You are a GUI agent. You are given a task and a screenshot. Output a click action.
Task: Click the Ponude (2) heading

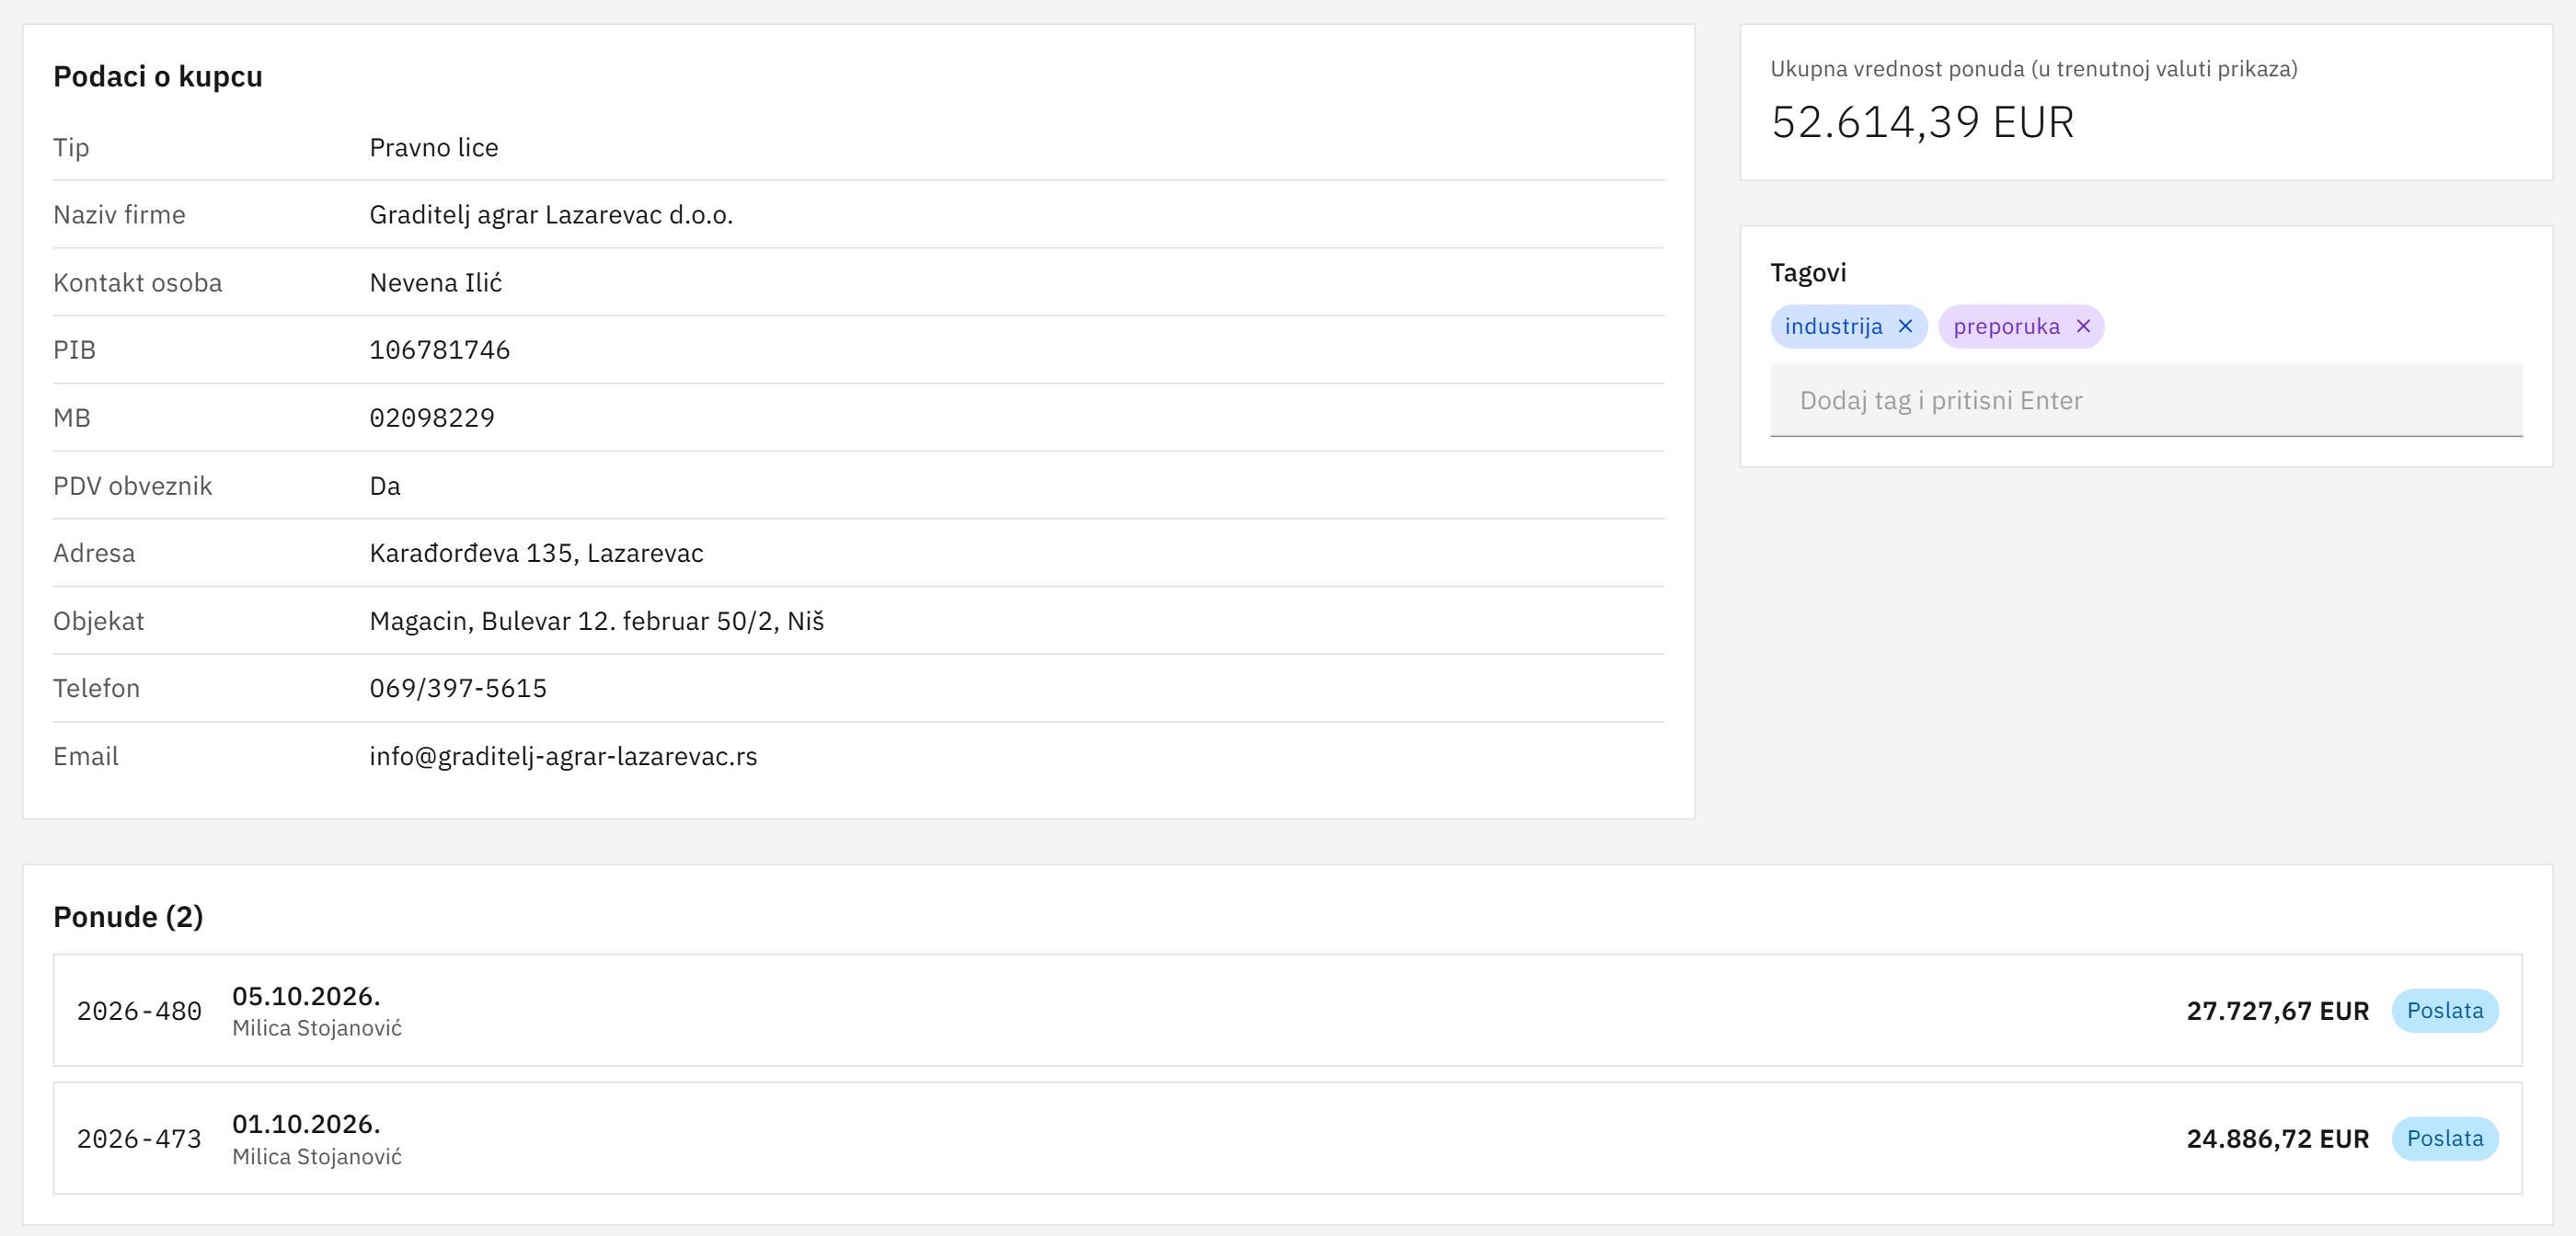point(128,917)
